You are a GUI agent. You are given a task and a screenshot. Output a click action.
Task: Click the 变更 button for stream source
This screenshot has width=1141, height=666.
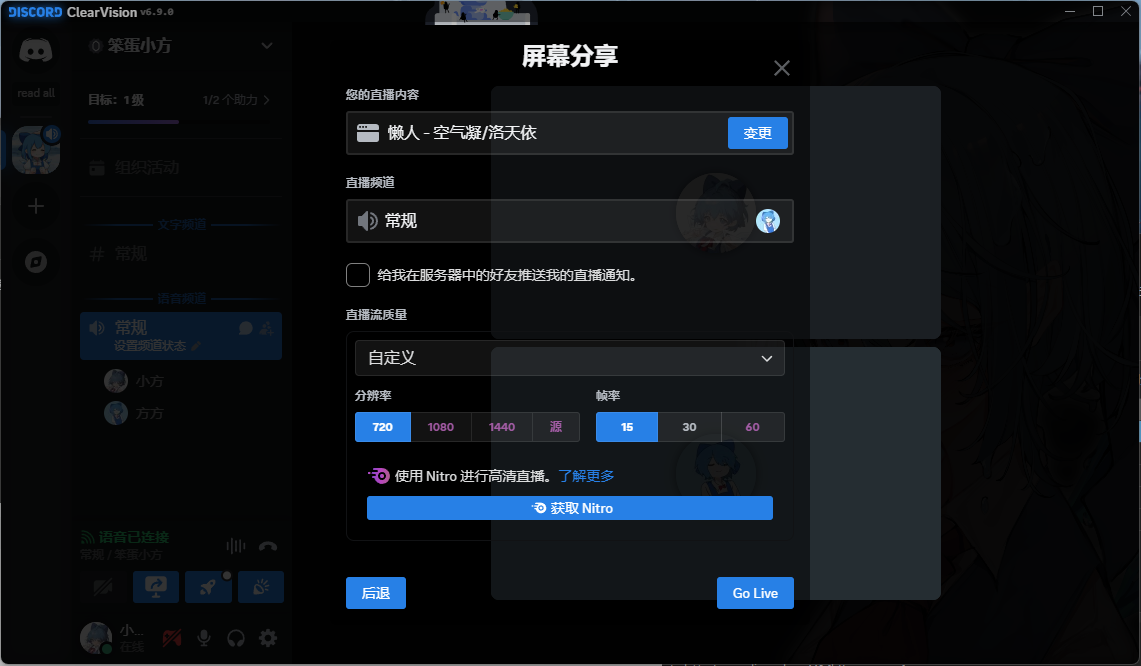coord(757,133)
